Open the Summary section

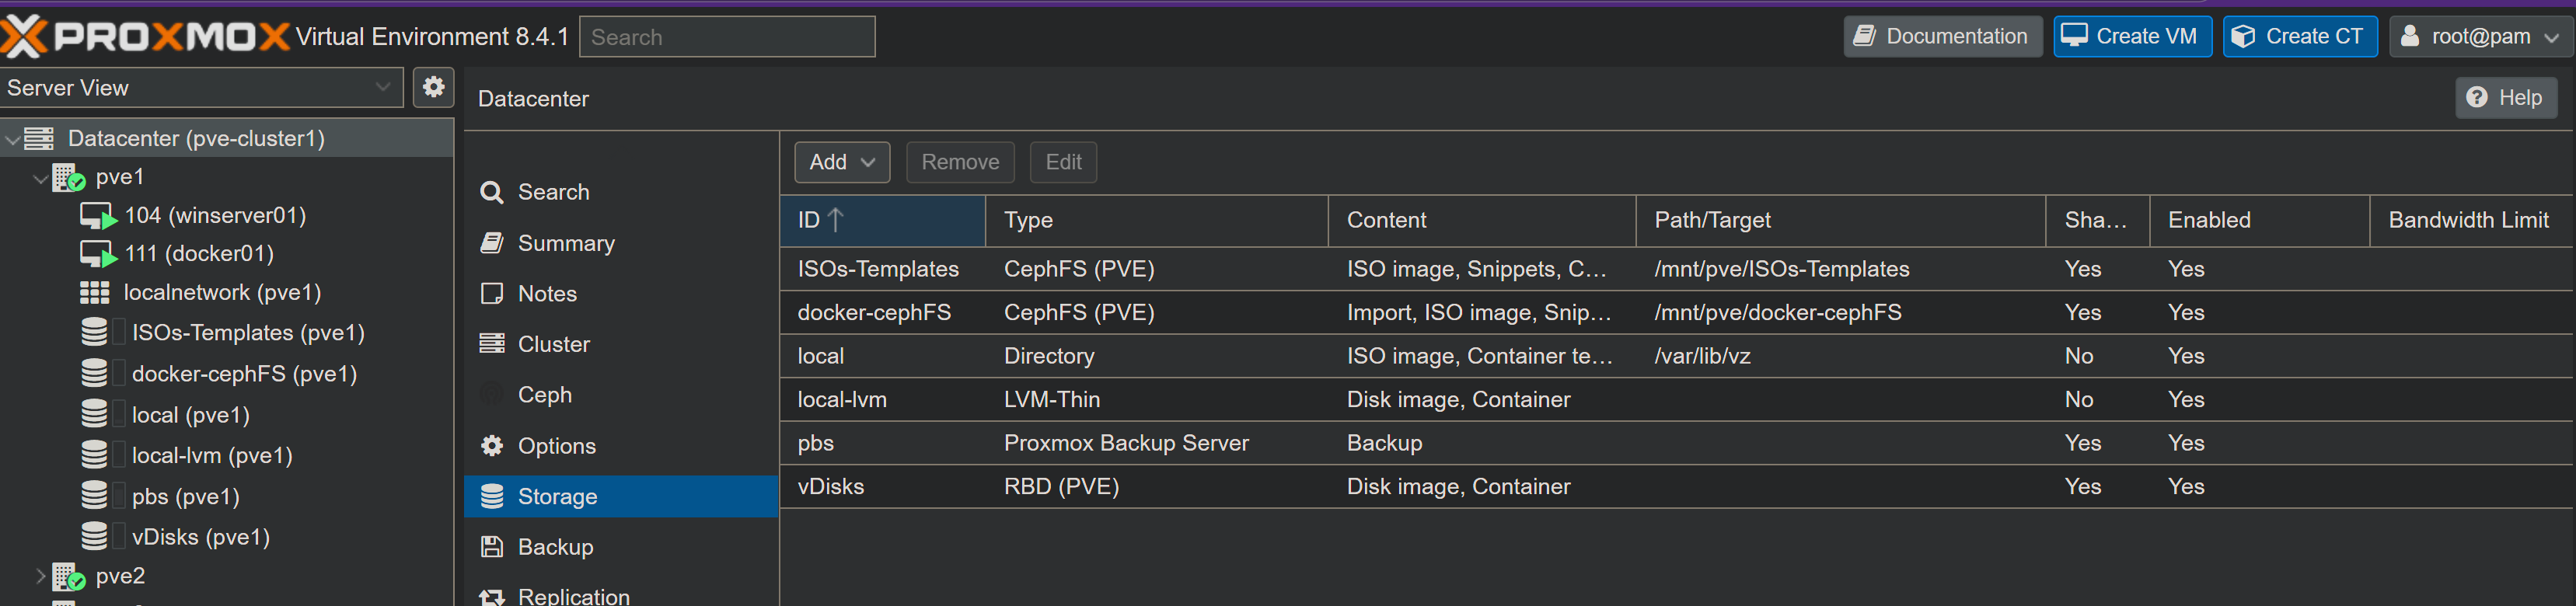(x=621, y=243)
